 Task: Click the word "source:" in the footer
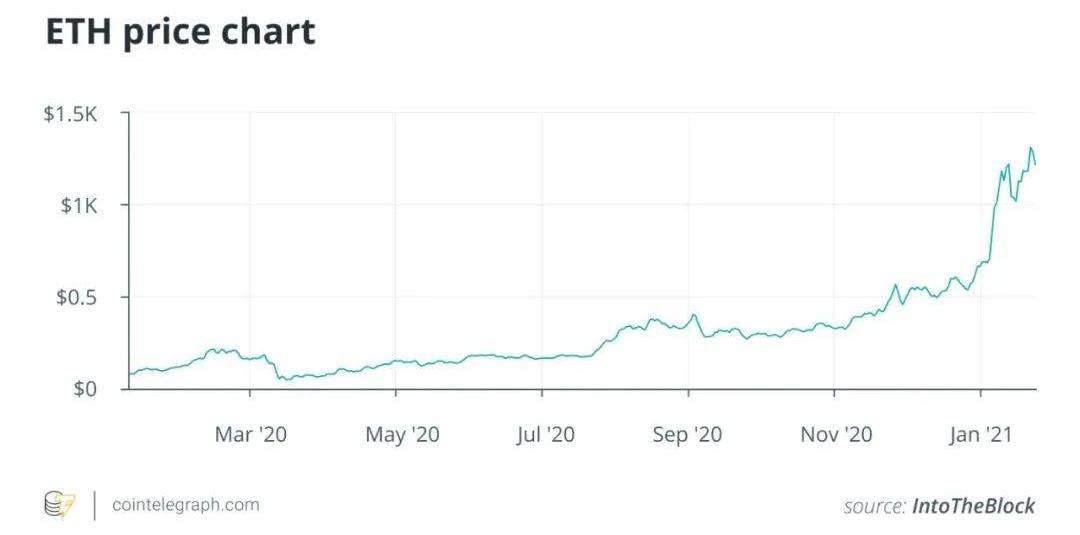click(x=873, y=507)
